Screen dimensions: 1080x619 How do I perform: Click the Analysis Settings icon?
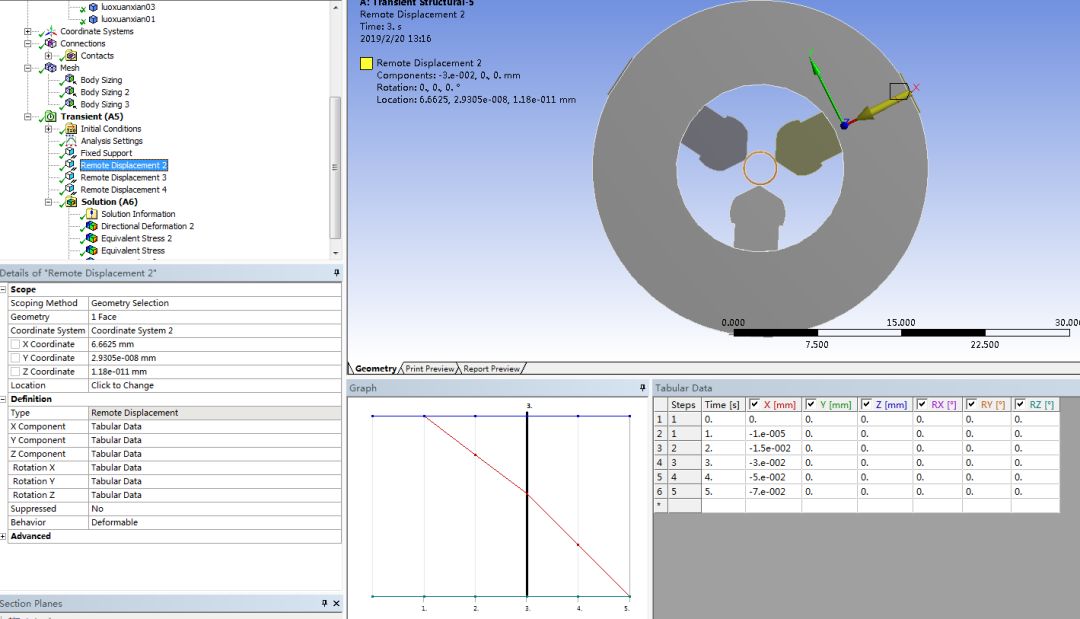pos(72,141)
